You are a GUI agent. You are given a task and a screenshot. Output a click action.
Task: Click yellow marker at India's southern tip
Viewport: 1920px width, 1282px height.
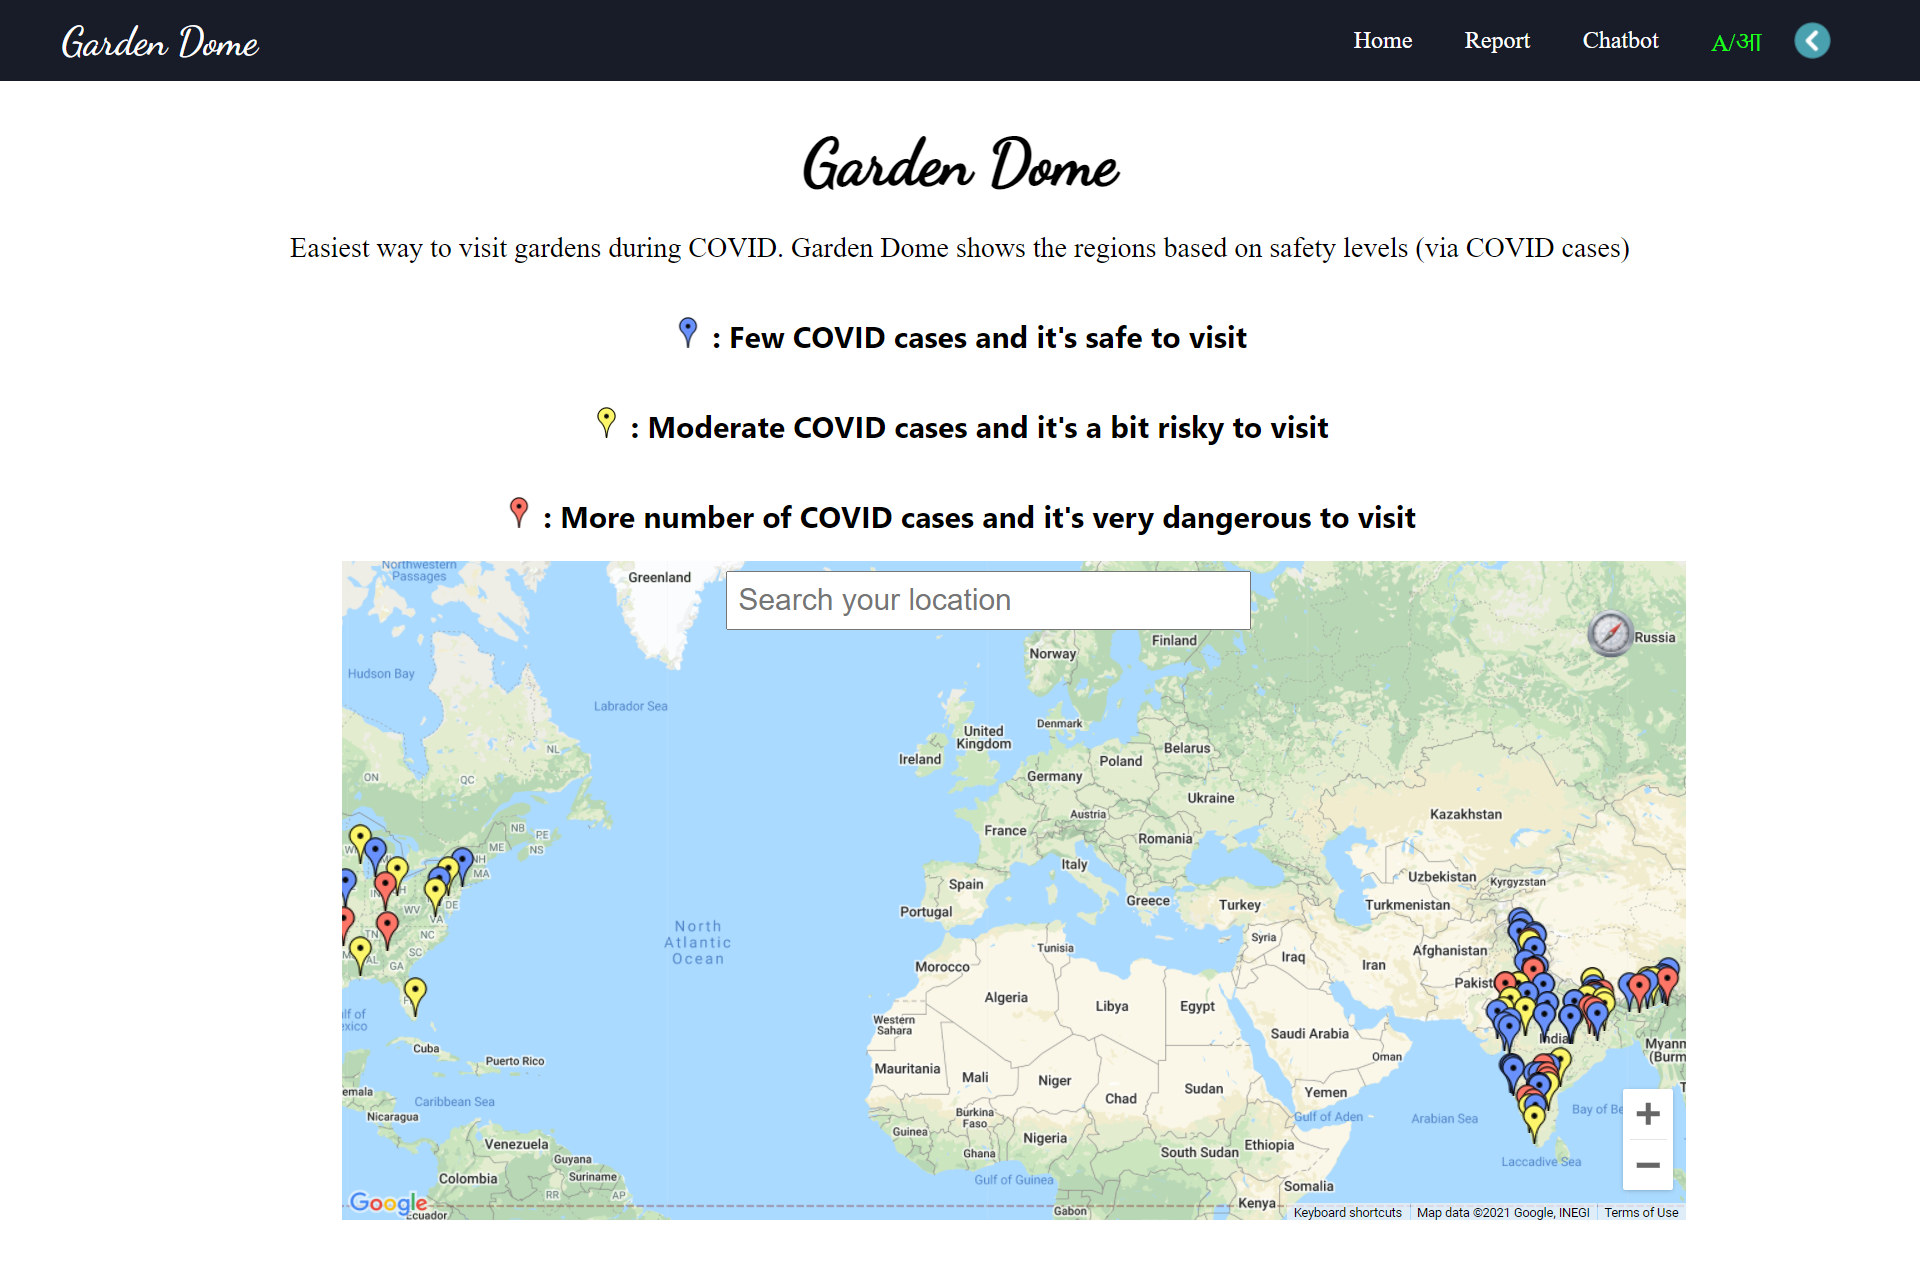coord(1534,1119)
